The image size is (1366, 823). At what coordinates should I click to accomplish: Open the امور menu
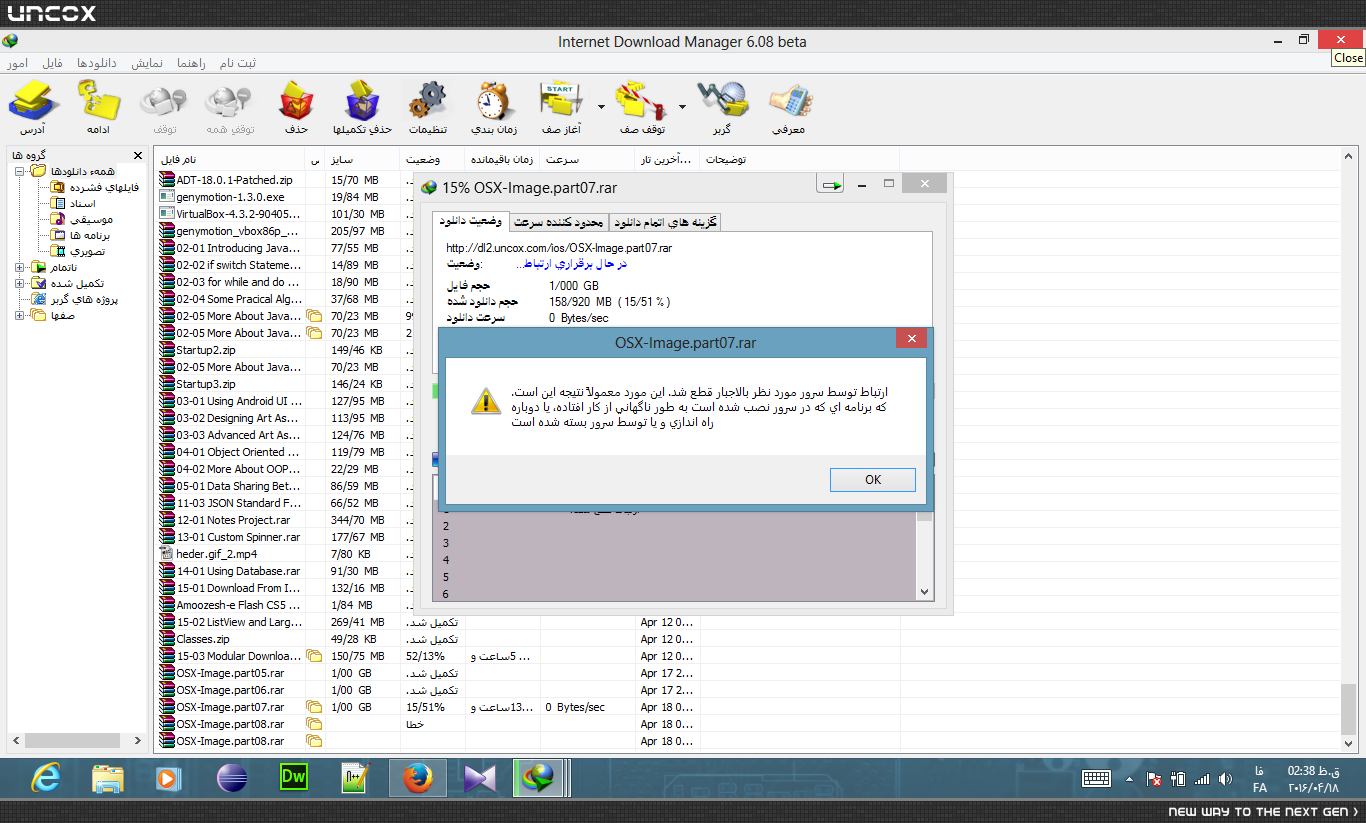coord(17,63)
